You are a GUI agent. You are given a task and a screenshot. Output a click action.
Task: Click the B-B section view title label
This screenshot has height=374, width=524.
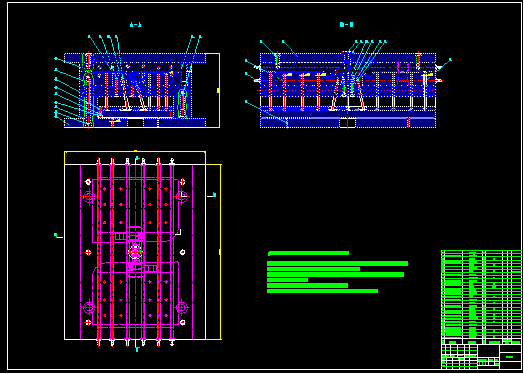[347, 24]
